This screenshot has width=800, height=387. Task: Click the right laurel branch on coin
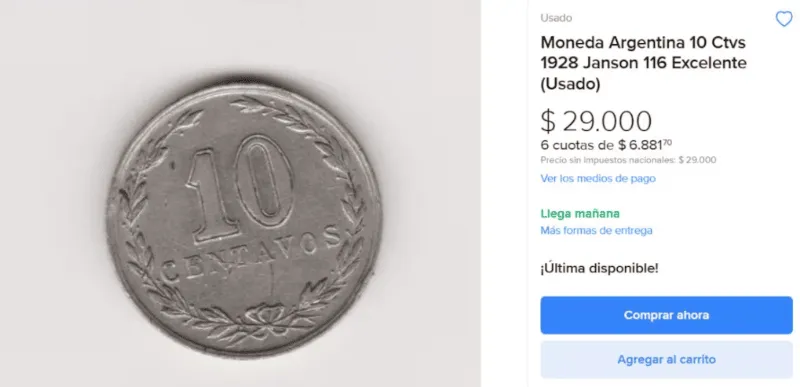point(327,214)
